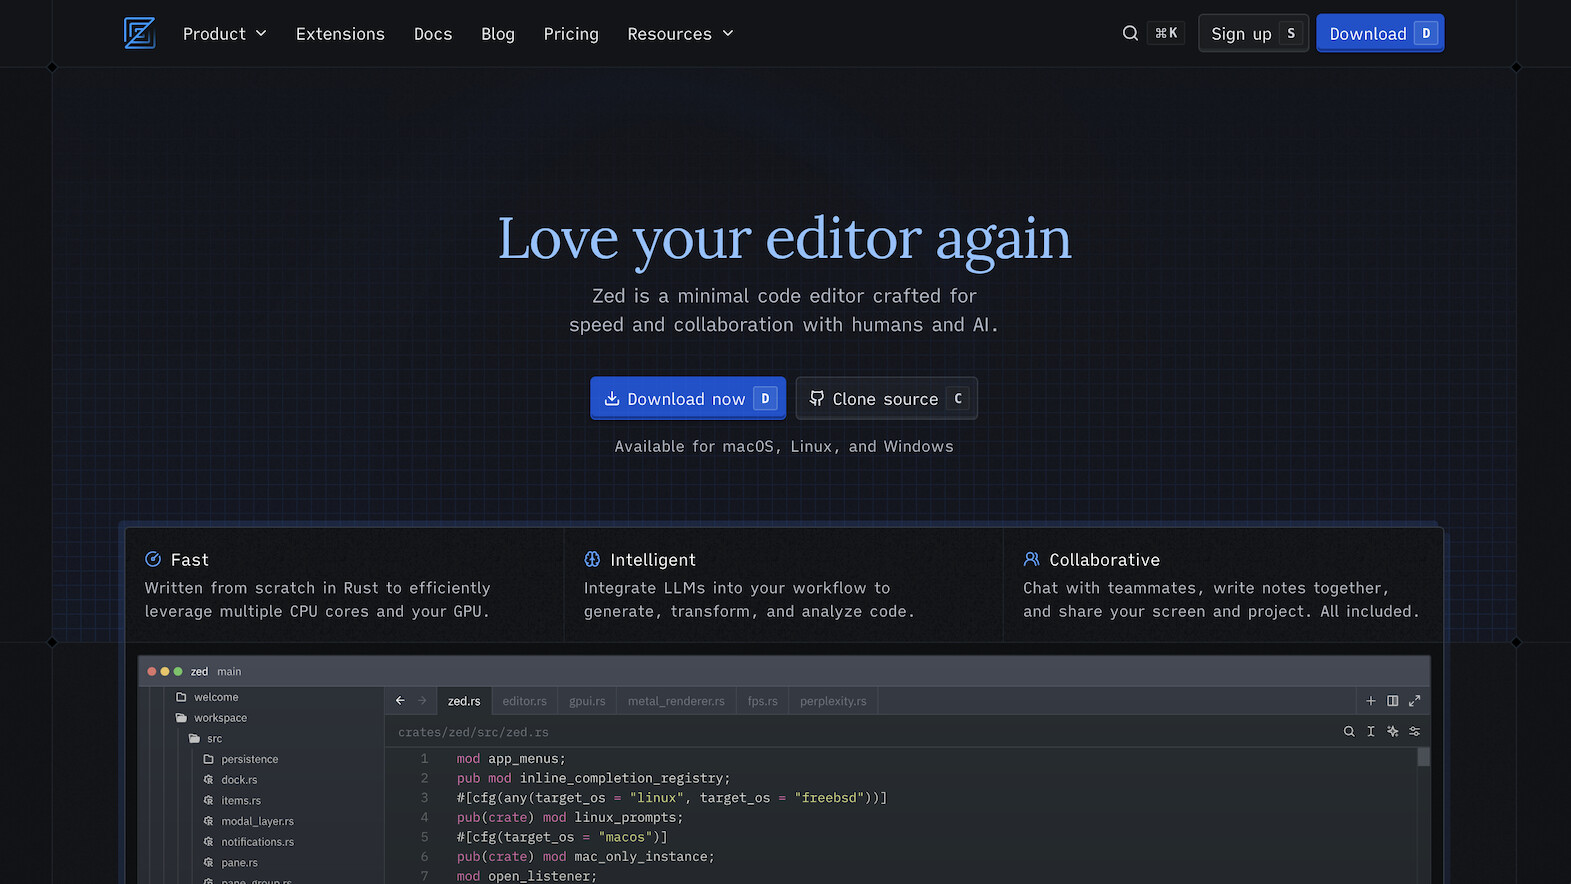Click code line 'mod app_menus;'

pyautogui.click(x=511, y=759)
